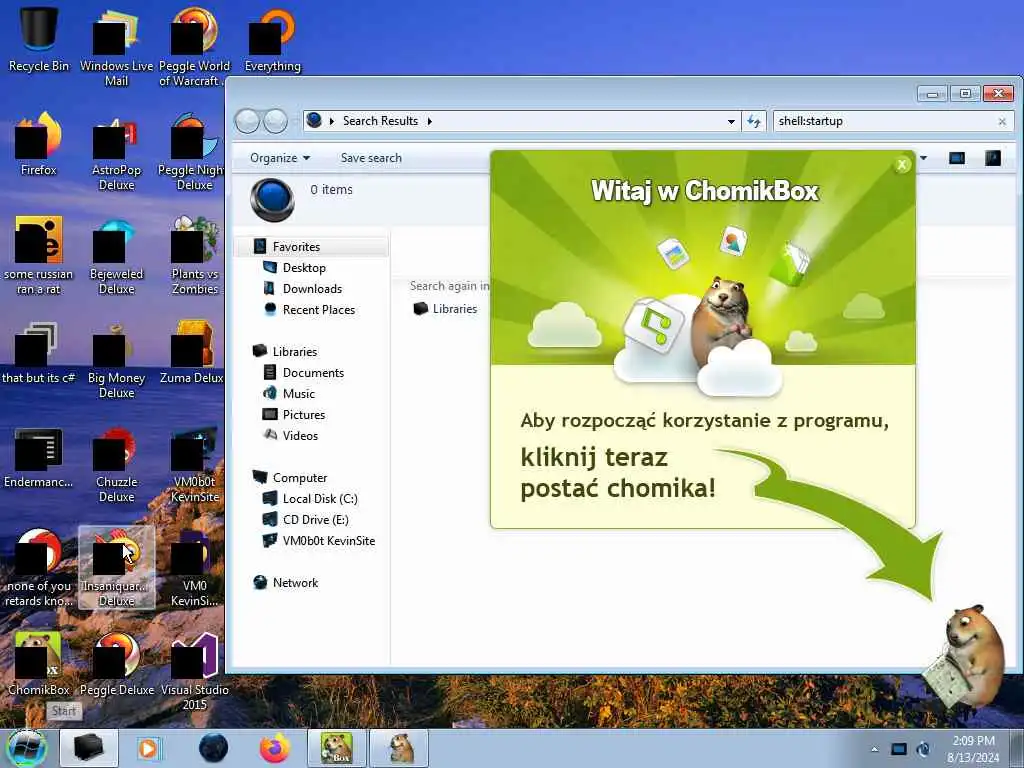The image size is (1024, 768).
Task: Clear the shell:startup search box
Action: (x=1002, y=121)
